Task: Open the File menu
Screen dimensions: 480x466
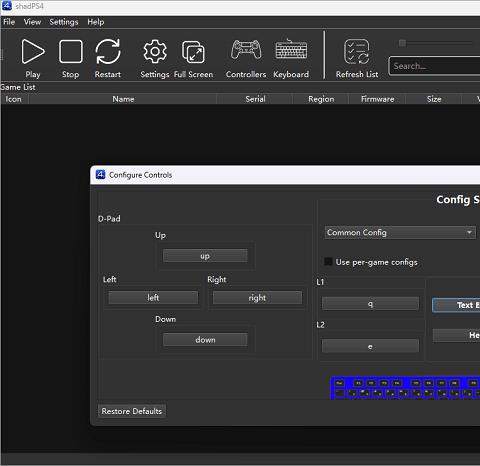Action: pyautogui.click(x=9, y=22)
